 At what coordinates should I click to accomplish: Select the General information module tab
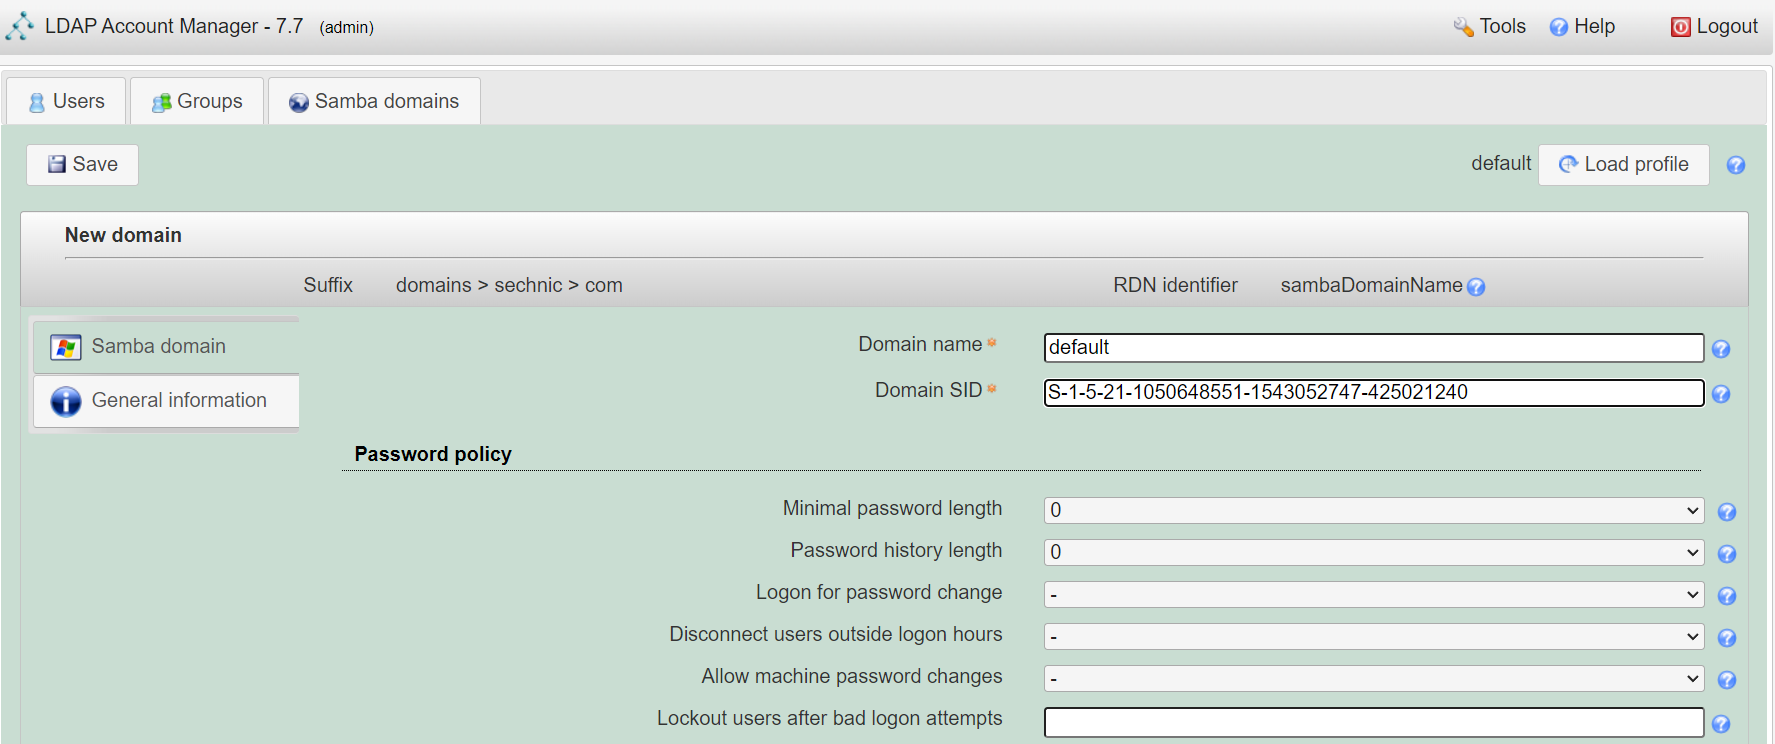coord(166,401)
